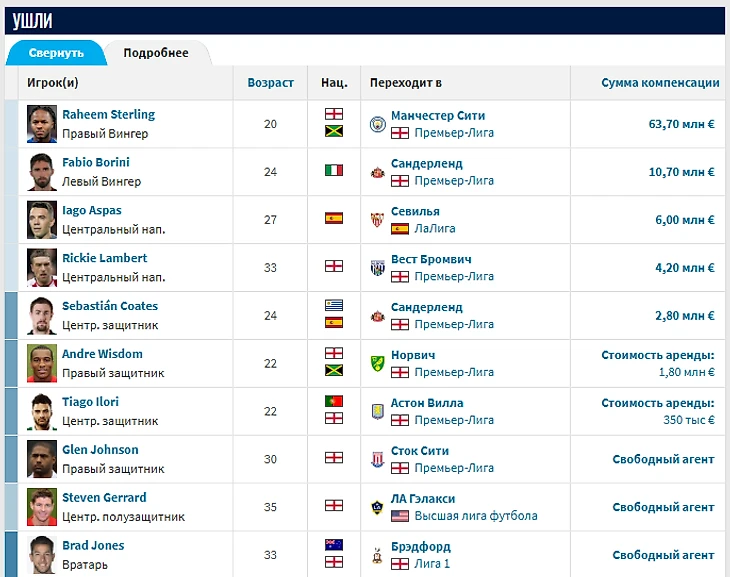
Task: Click the ЛаЛига league link
Action: [437, 229]
